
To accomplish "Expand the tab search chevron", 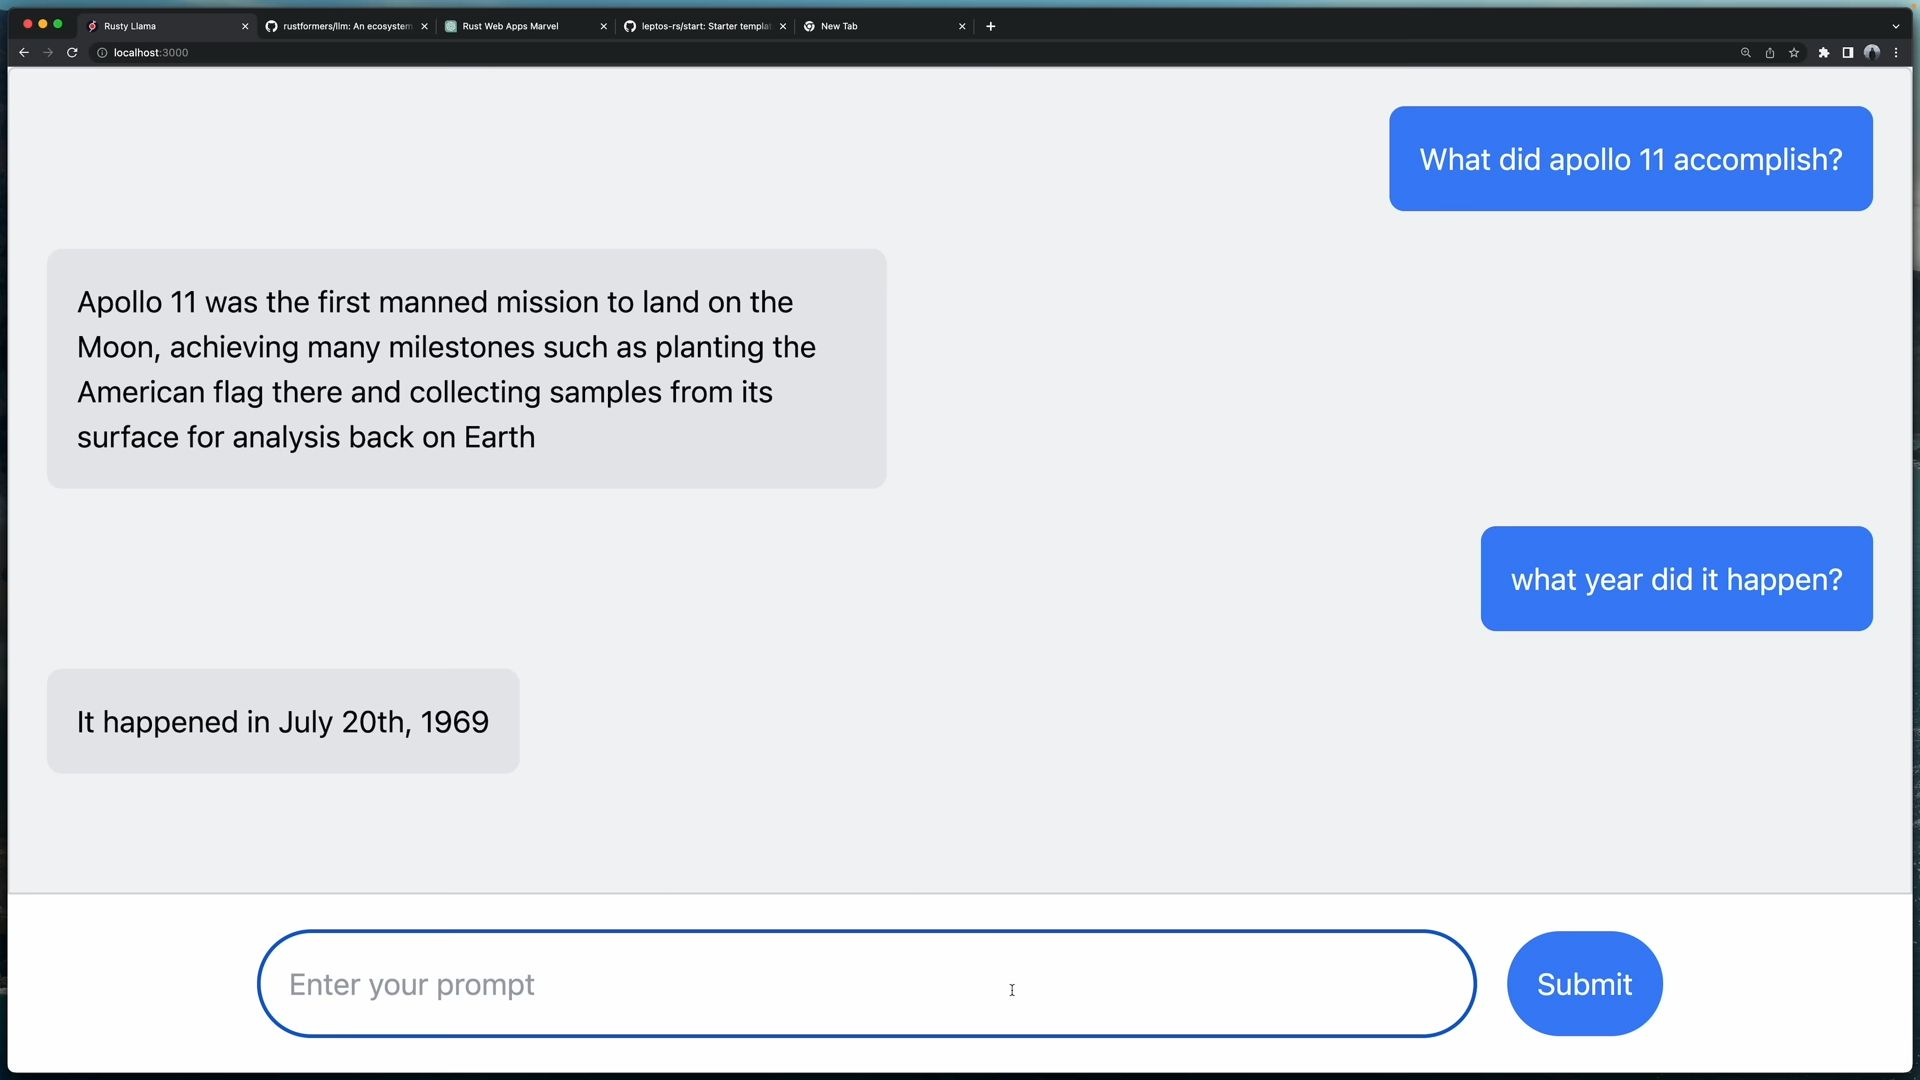I will [1895, 27].
